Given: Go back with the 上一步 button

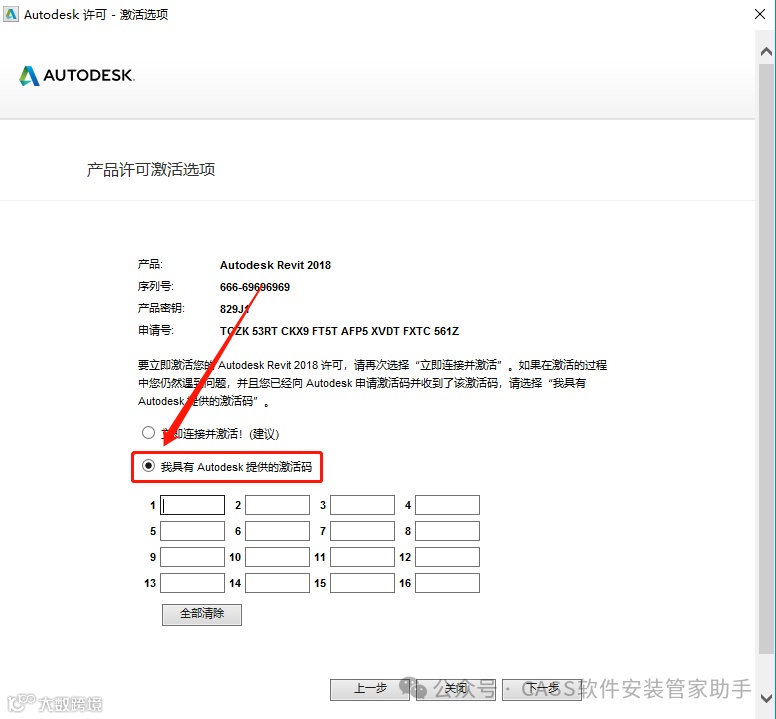Looking at the screenshot, I should click(370, 689).
